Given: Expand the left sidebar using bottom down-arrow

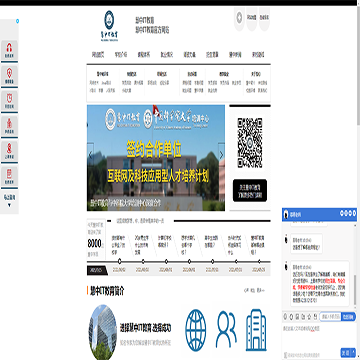Looking at the screenshot, I should click(x=9, y=205).
